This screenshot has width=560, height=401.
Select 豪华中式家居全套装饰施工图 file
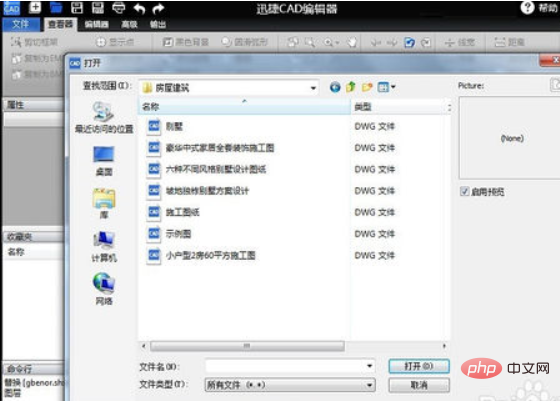pyautogui.click(x=220, y=148)
